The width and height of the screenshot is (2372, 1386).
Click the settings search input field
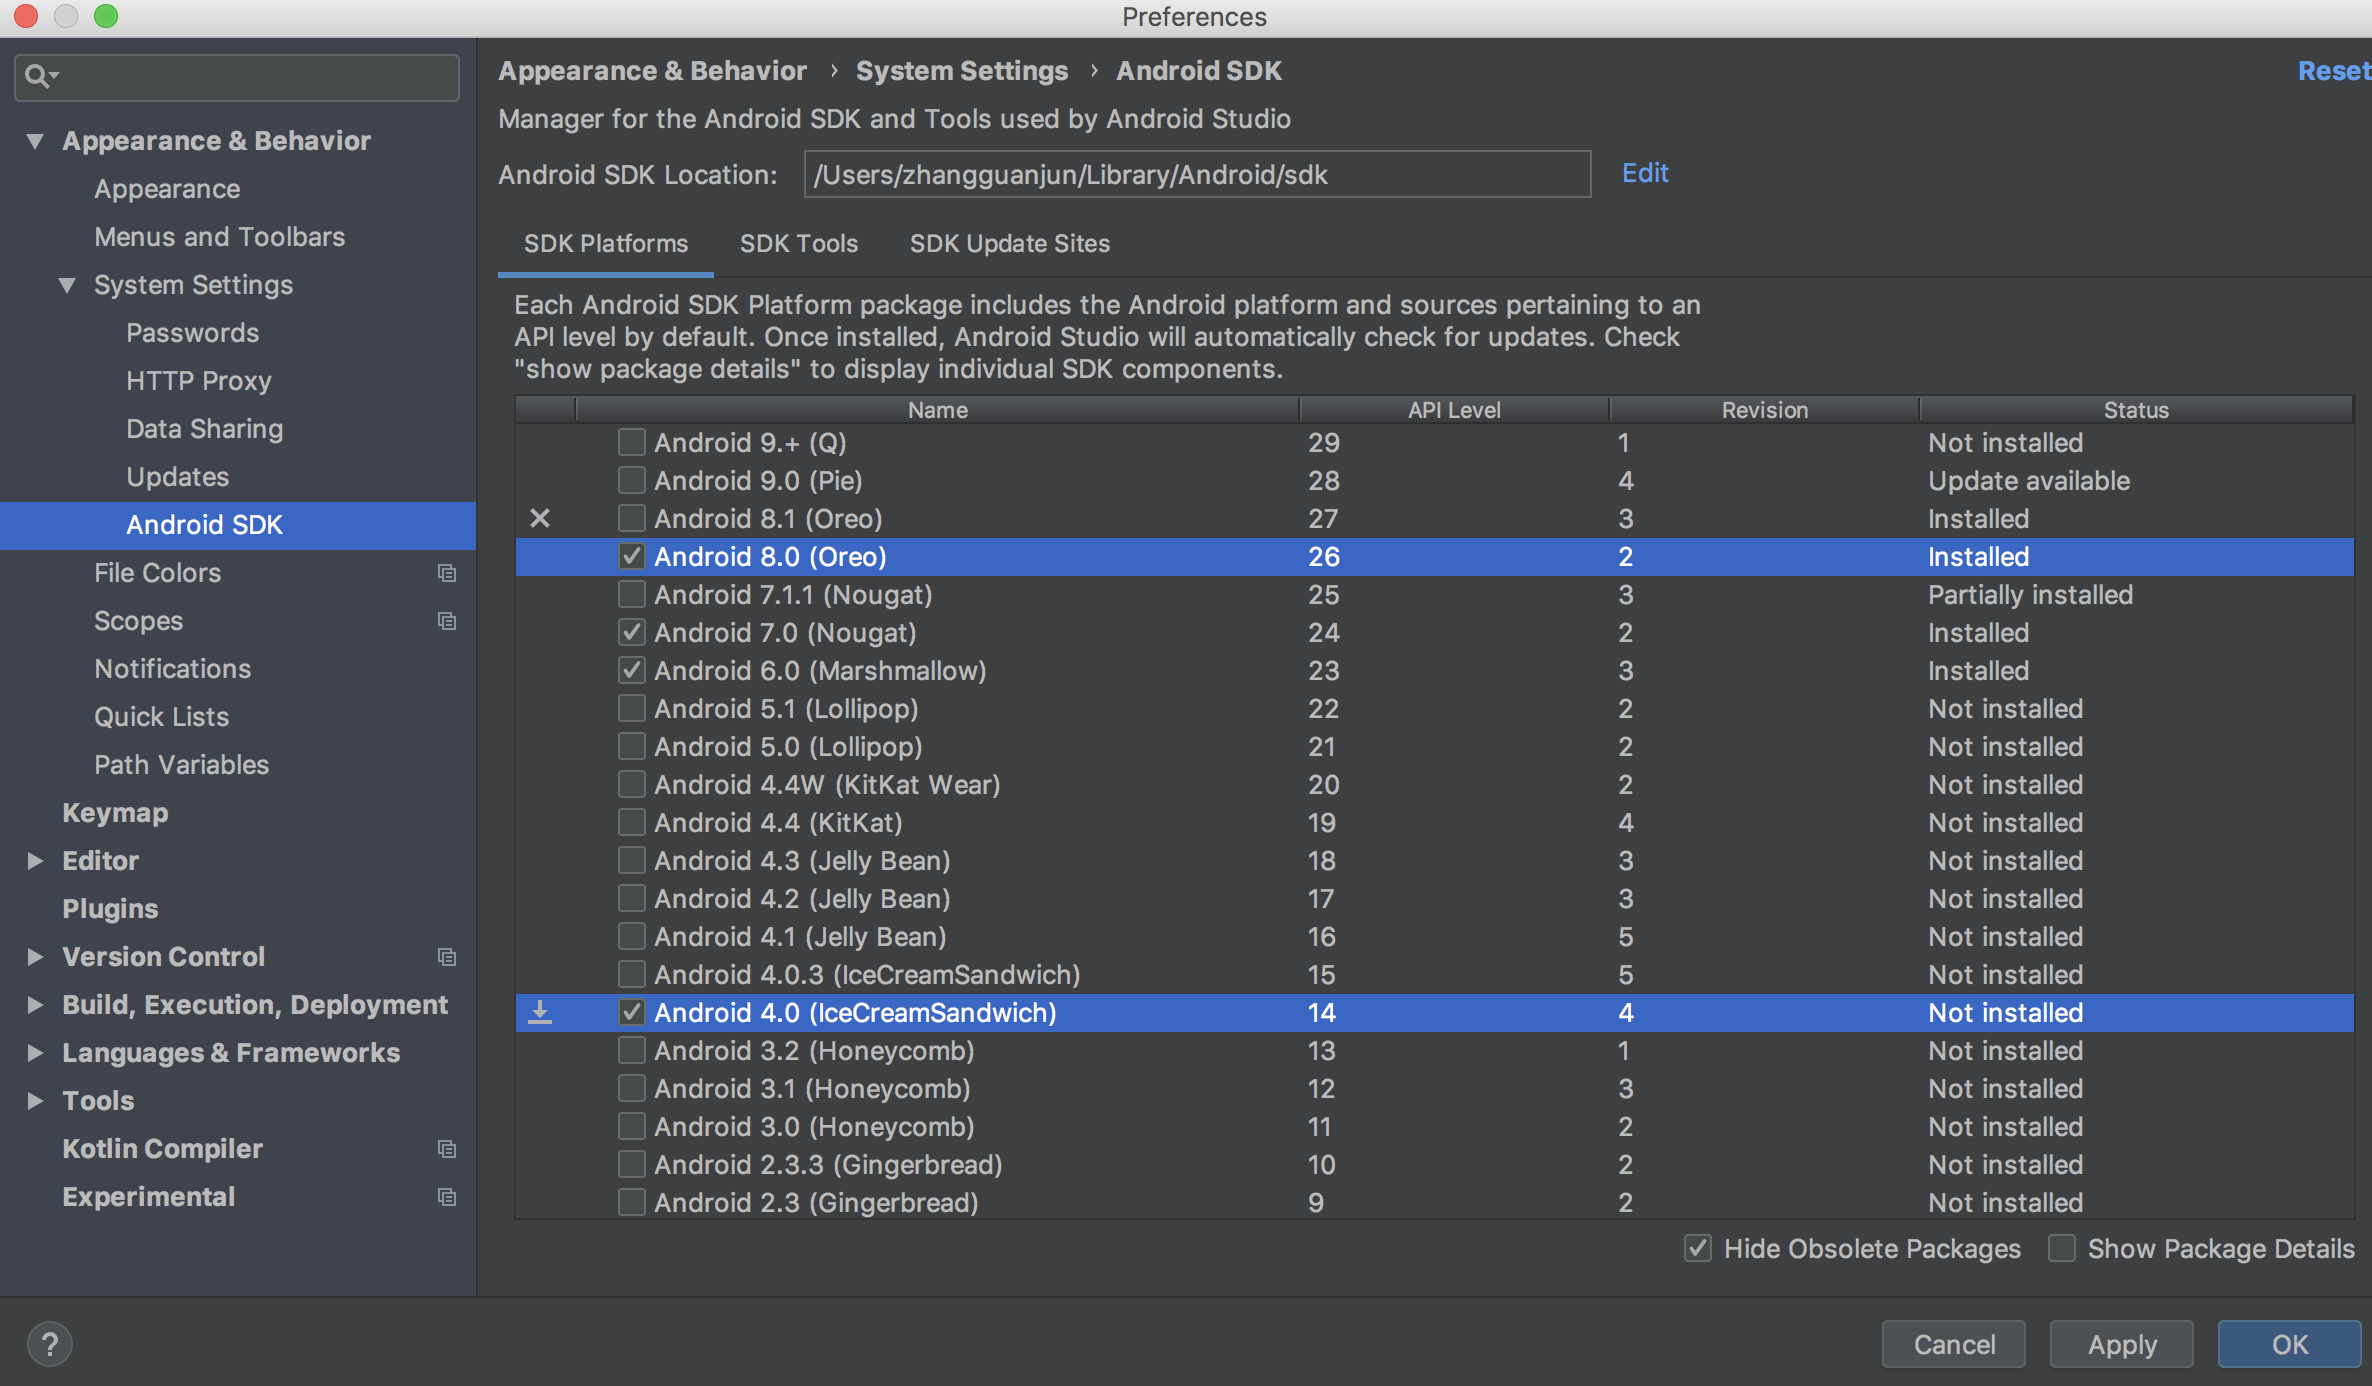coord(237,76)
